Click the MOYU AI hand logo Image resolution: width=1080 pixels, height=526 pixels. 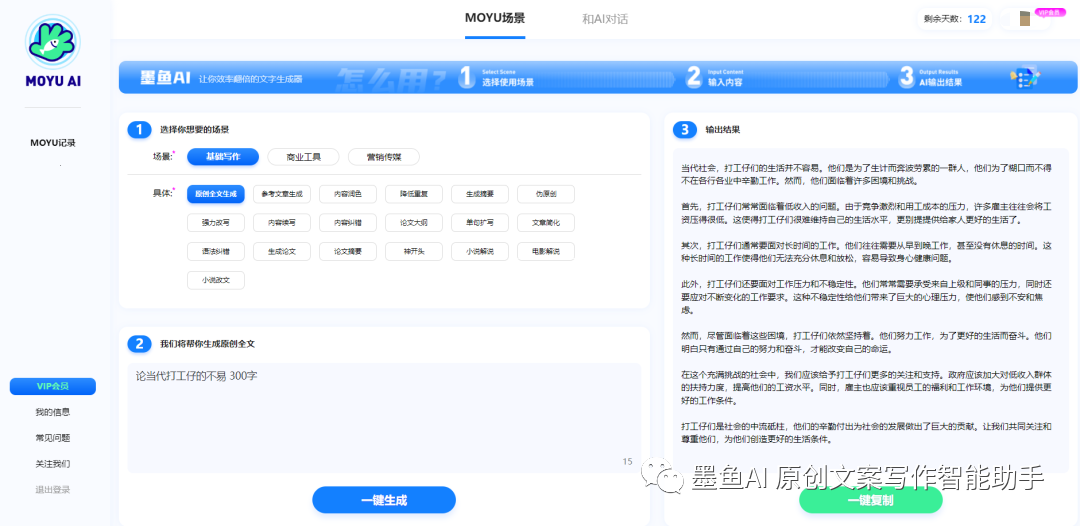click(54, 42)
